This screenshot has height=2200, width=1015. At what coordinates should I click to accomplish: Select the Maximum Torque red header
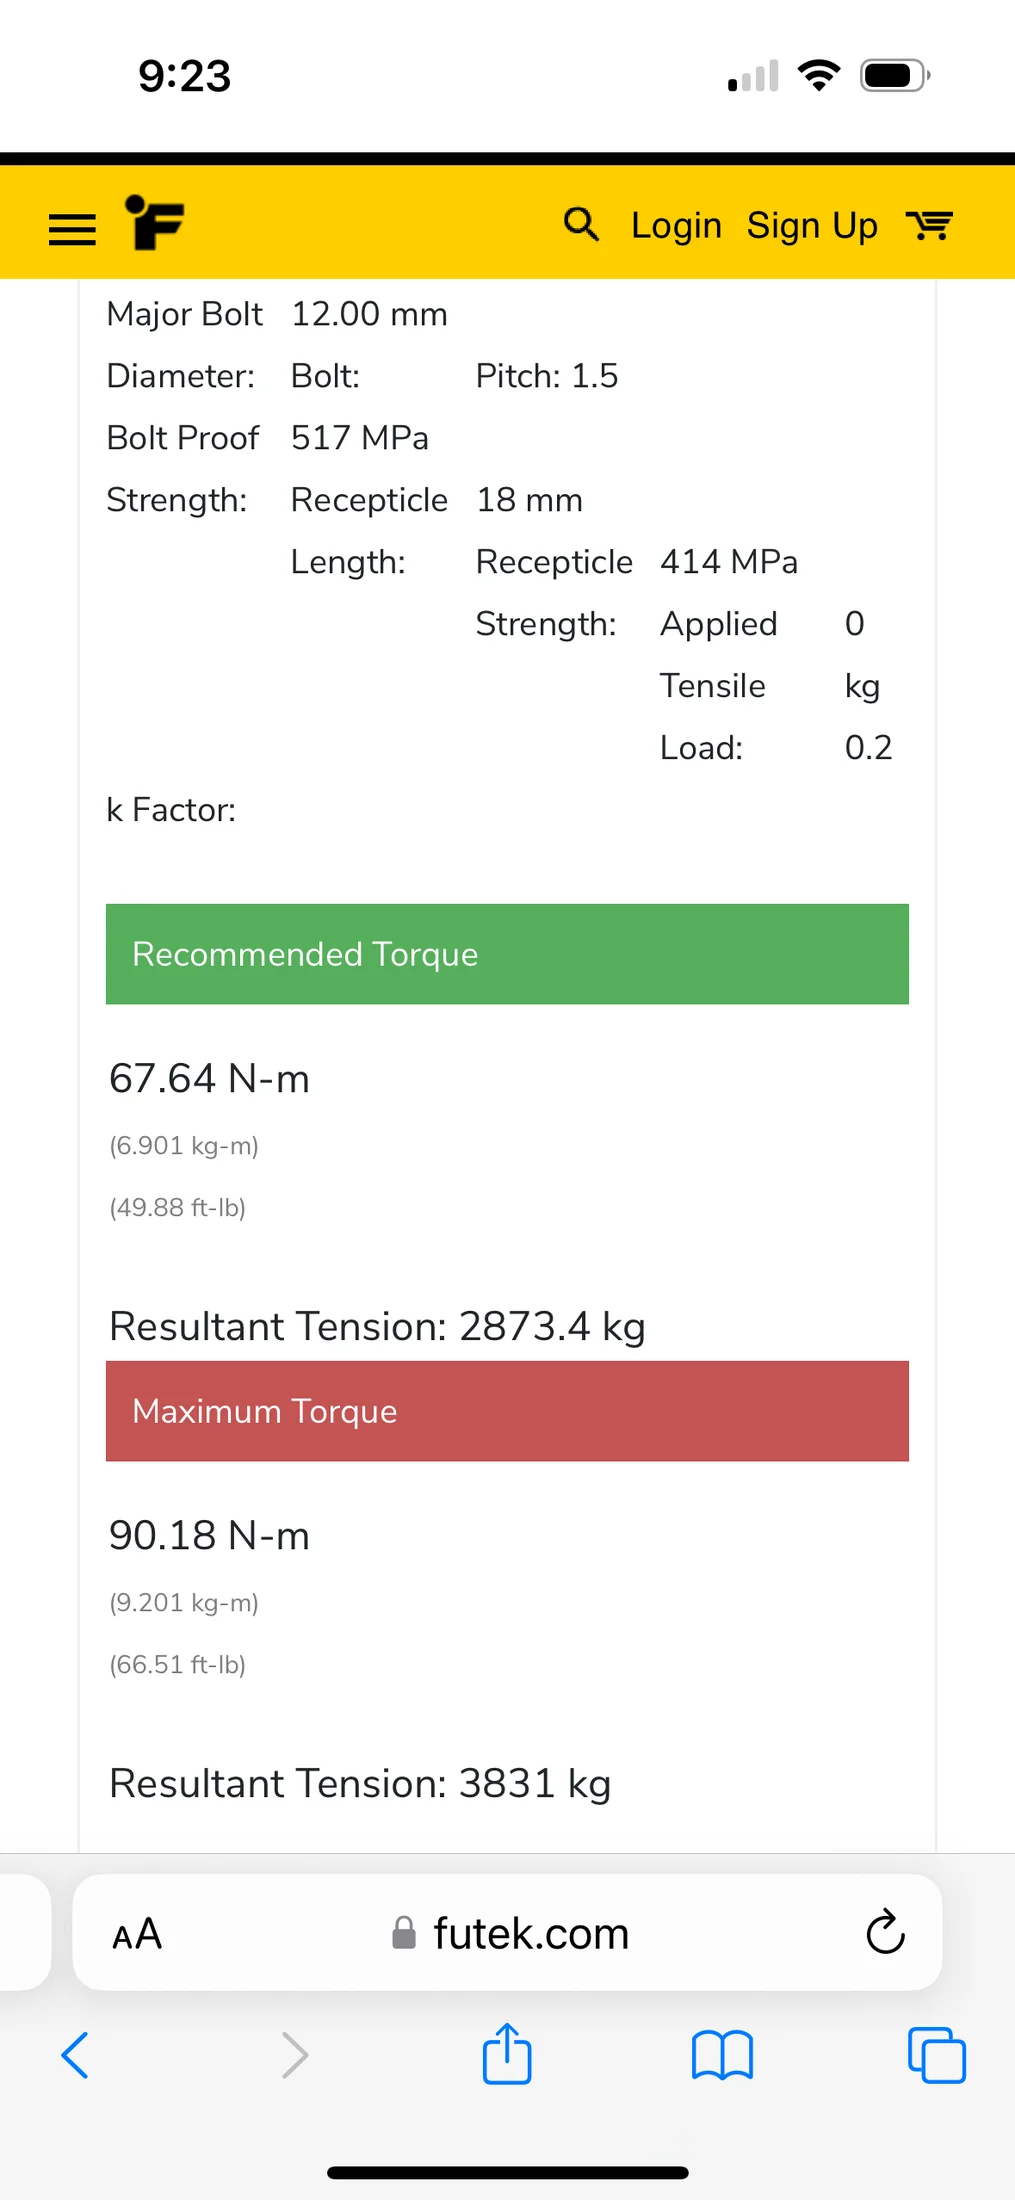pos(507,1411)
